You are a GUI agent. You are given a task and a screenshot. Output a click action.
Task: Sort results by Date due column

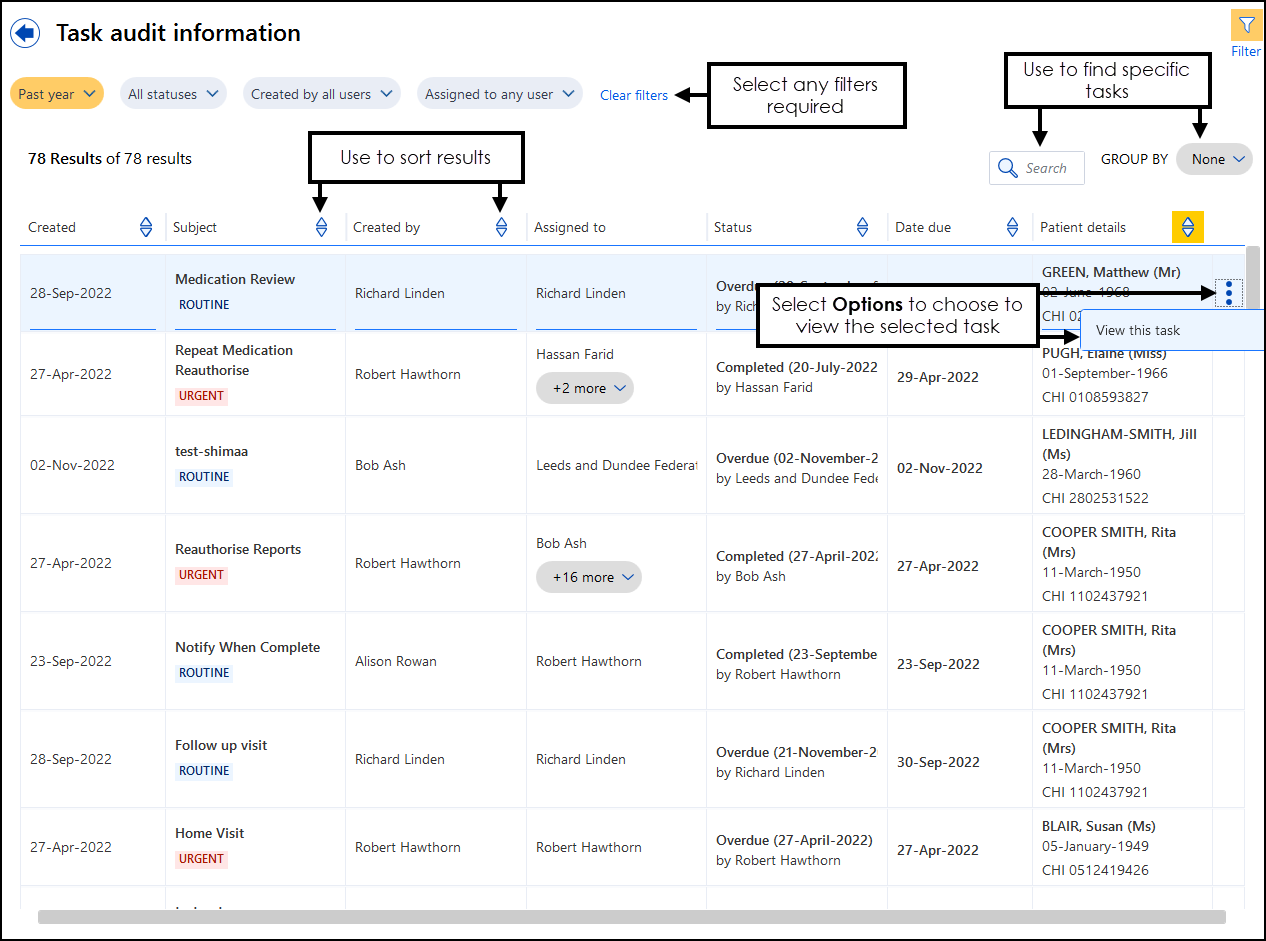coord(1013,227)
